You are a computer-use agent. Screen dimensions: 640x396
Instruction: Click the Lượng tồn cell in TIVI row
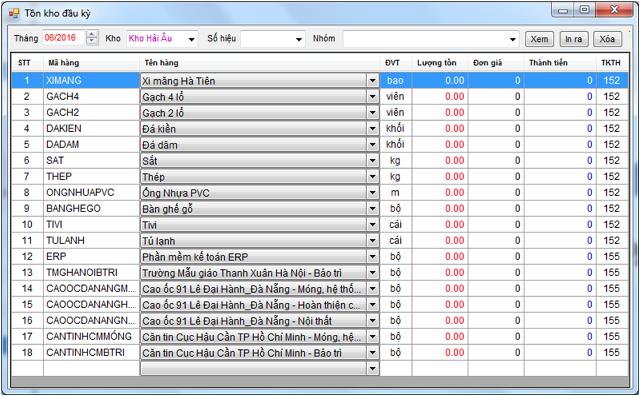coord(440,224)
